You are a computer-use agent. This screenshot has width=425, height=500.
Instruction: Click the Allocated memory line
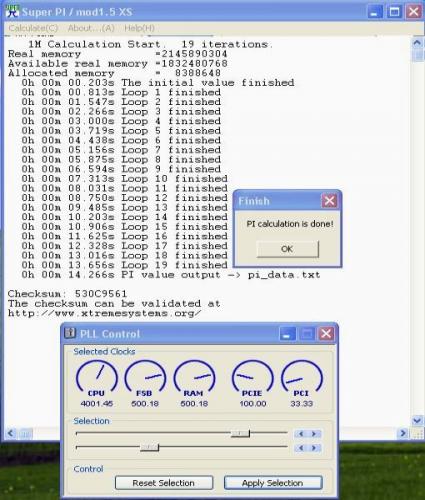[x=114, y=73]
